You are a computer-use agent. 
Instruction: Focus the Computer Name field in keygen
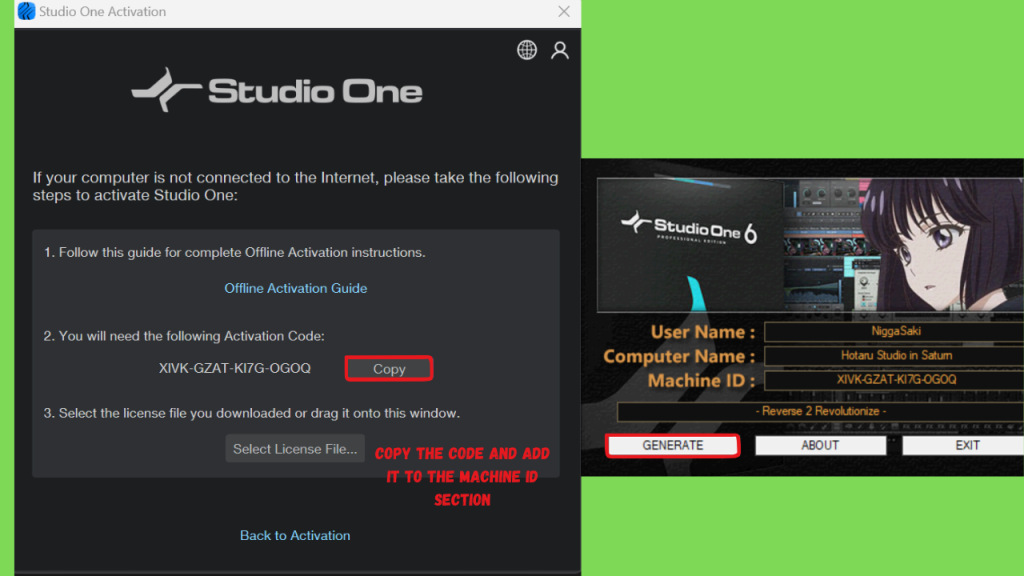pos(894,355)
